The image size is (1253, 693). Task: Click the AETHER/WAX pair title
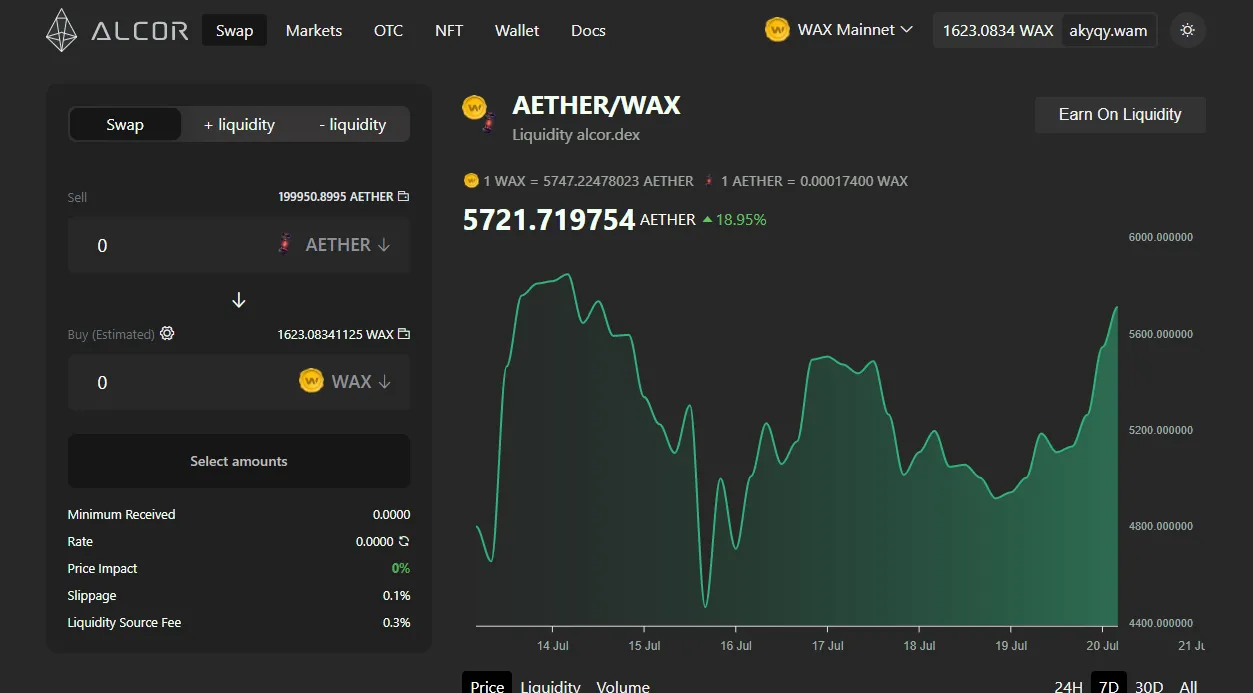(x=596, y=105)
